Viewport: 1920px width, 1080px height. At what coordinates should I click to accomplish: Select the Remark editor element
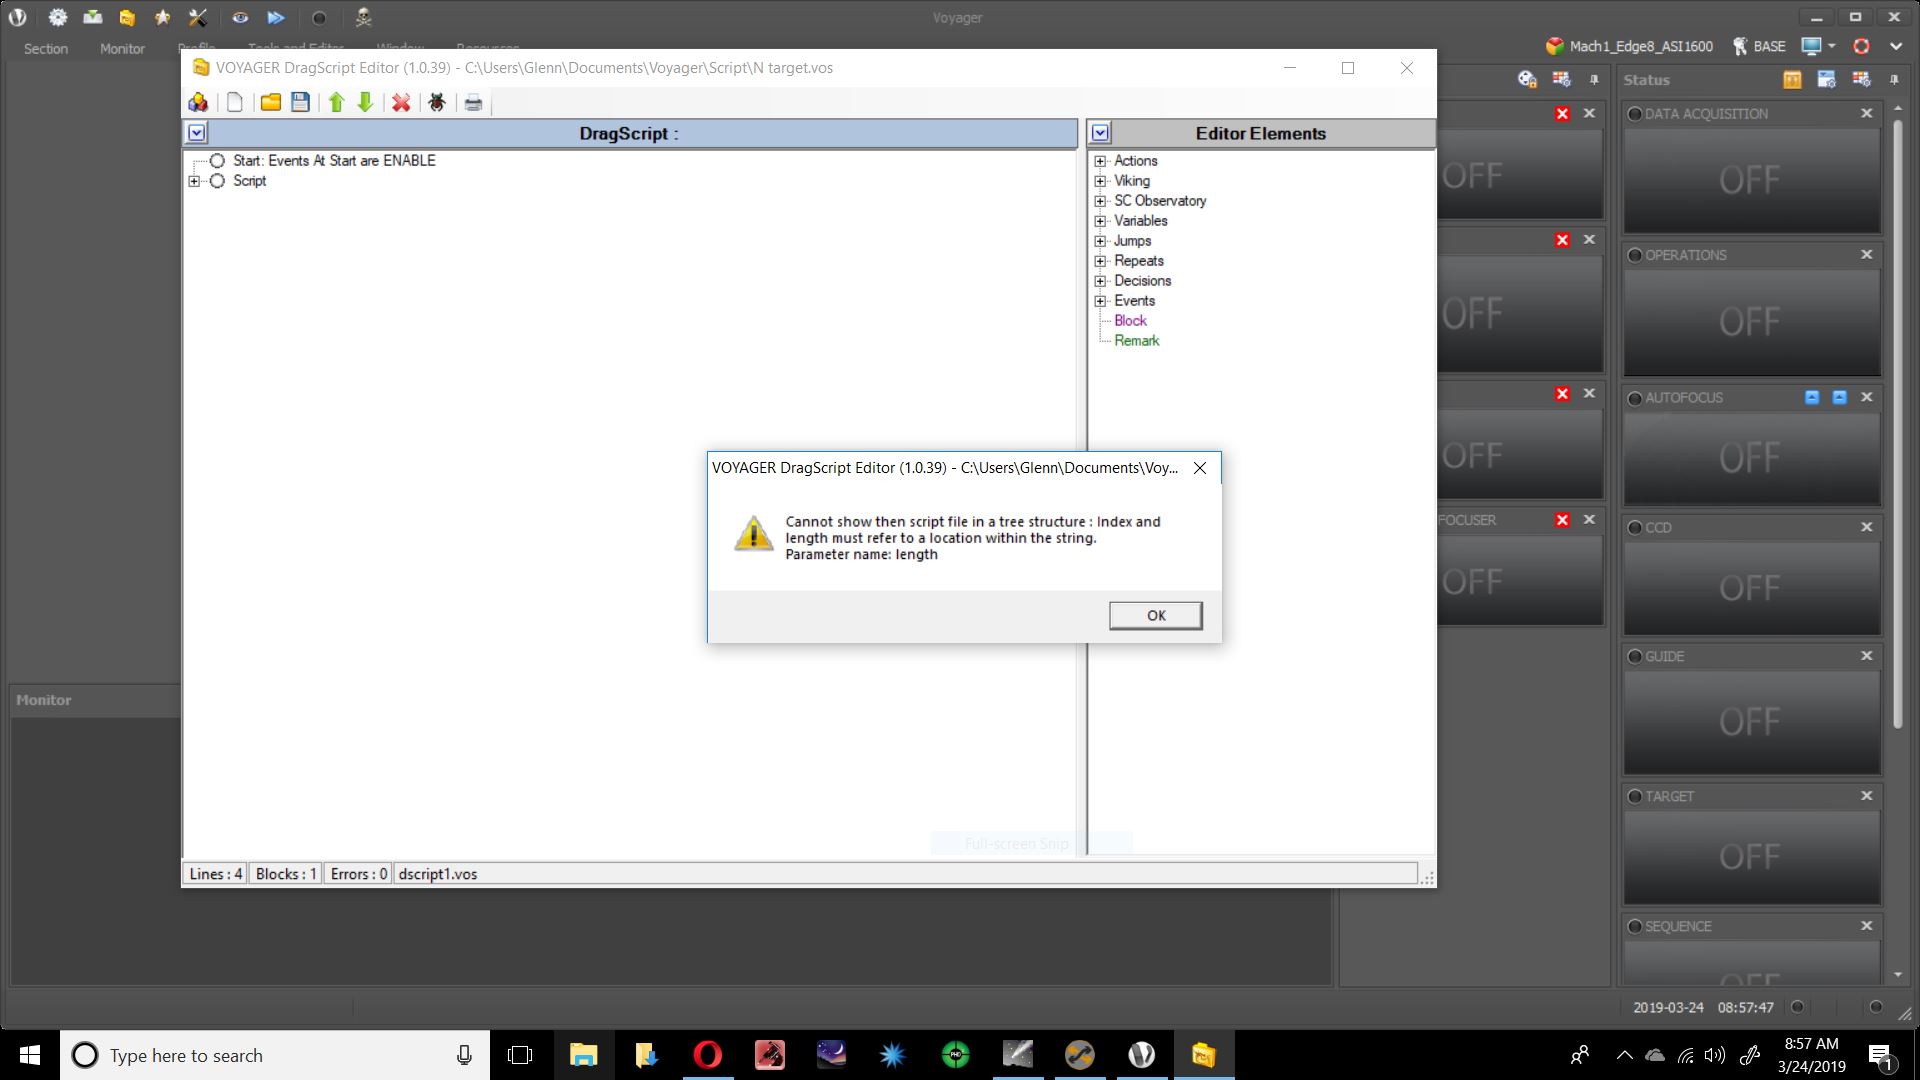tap(1137, 341)
